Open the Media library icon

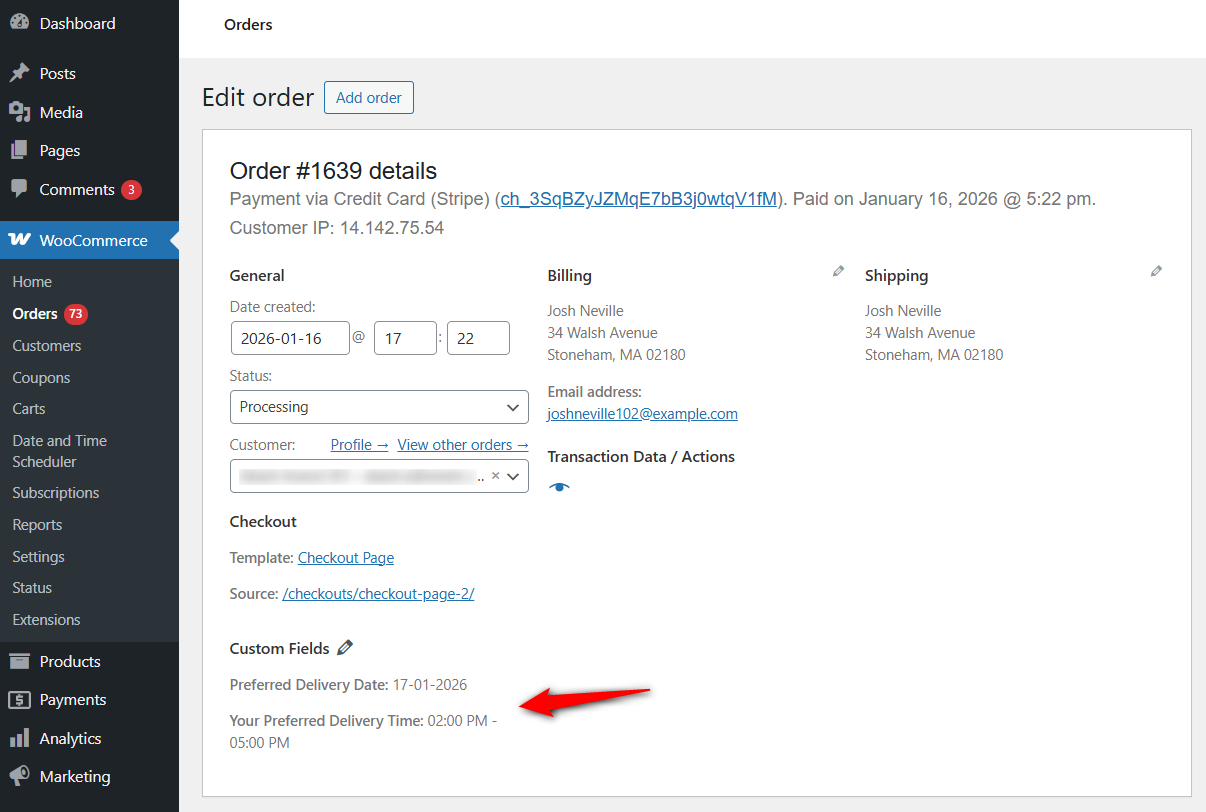20,112
